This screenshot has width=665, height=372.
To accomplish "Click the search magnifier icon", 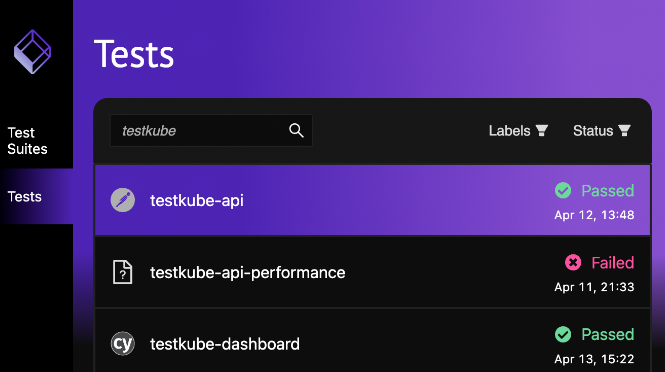I will [296, 130].
